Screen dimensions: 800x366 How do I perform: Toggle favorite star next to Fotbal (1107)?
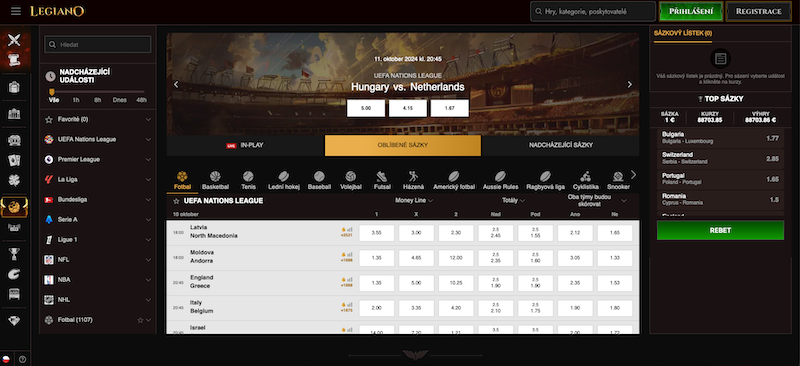tap(140, 320)
